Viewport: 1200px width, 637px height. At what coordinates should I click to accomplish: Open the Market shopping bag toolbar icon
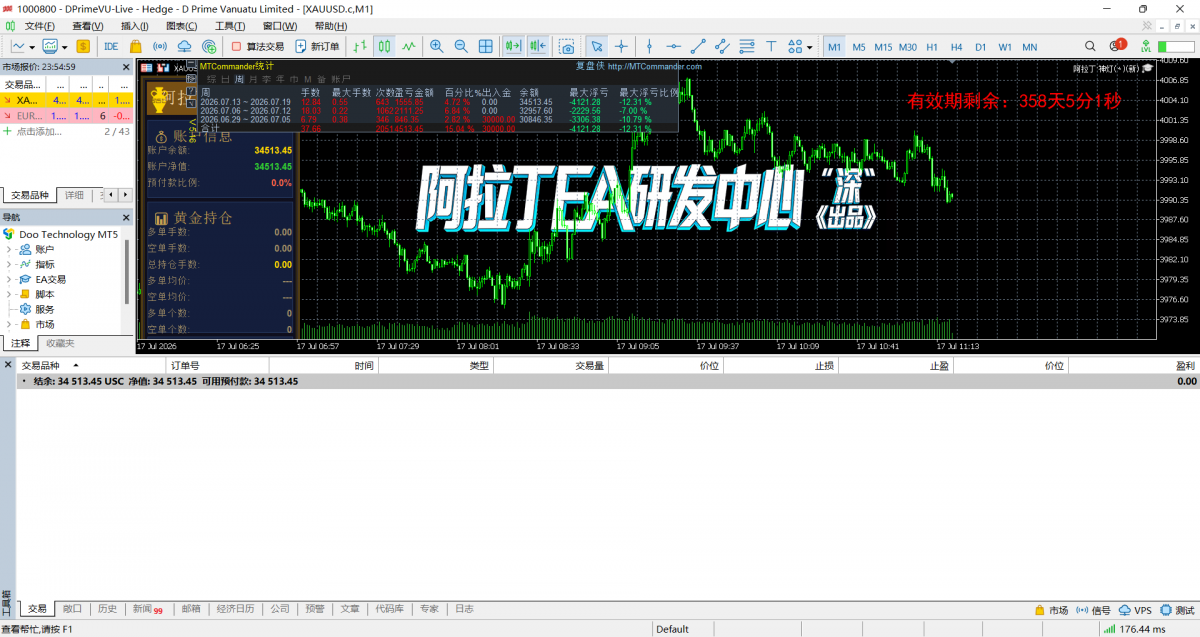point(136,46)
